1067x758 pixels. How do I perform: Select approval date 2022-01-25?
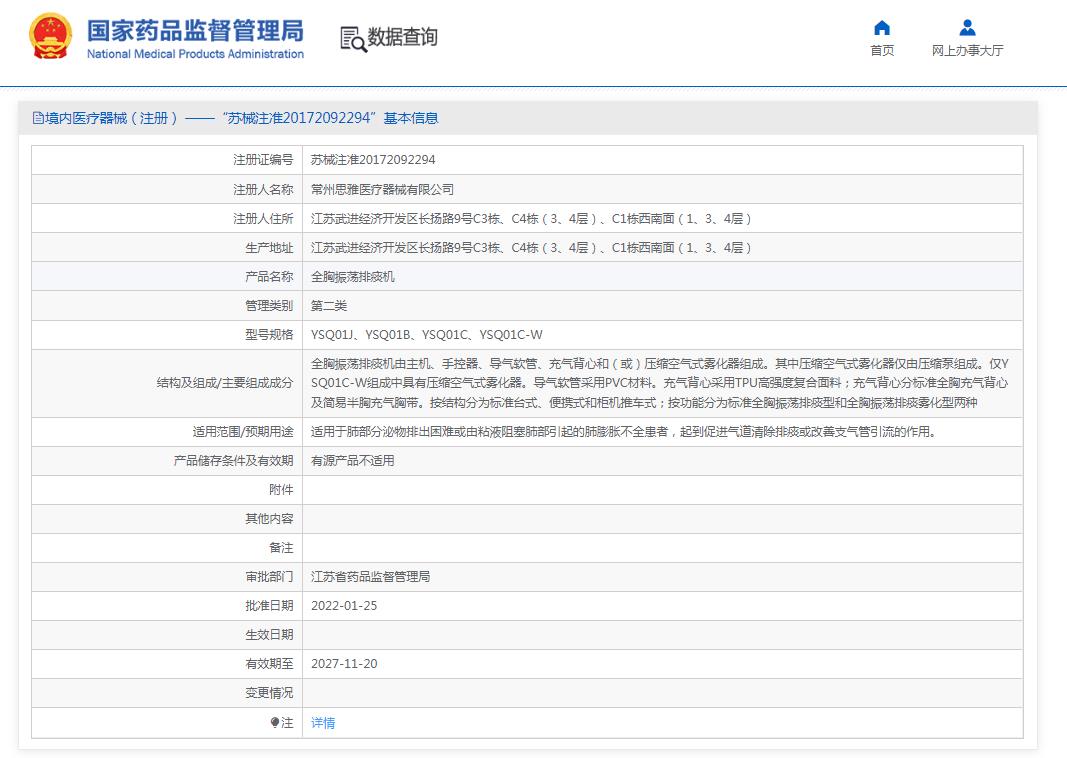click(344, 606)
